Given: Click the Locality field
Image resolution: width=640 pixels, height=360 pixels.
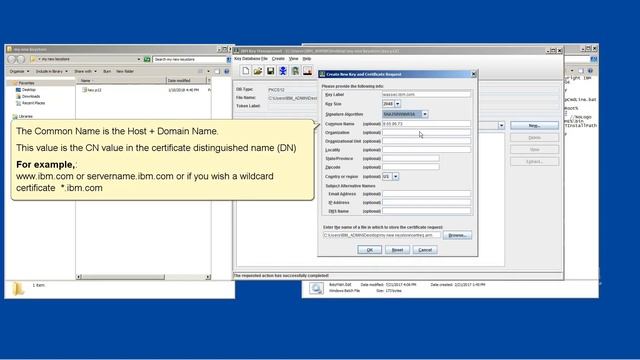Looking at the screenshot, I should [426, 150].
